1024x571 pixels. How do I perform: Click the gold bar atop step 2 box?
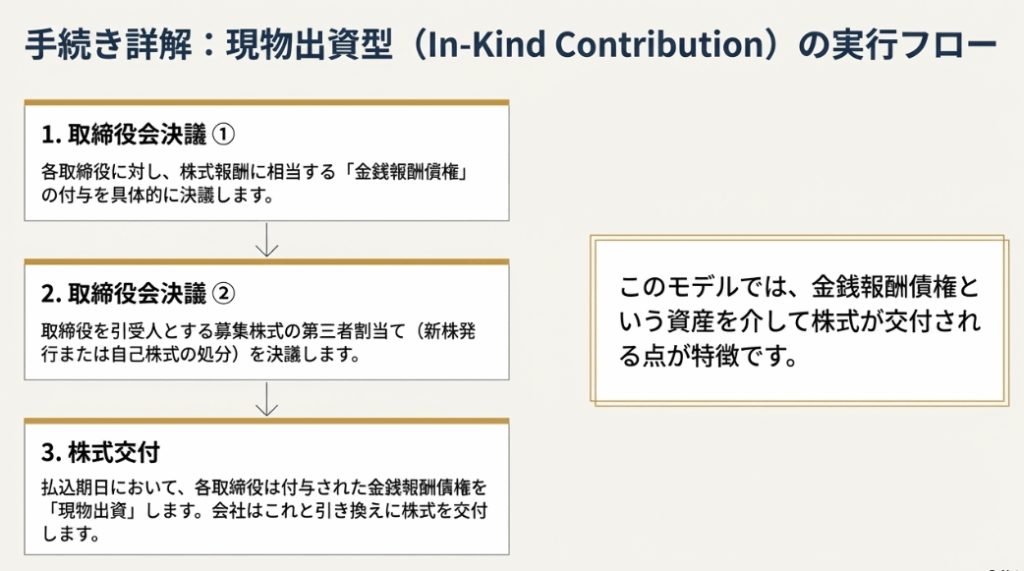coord(267,262)
